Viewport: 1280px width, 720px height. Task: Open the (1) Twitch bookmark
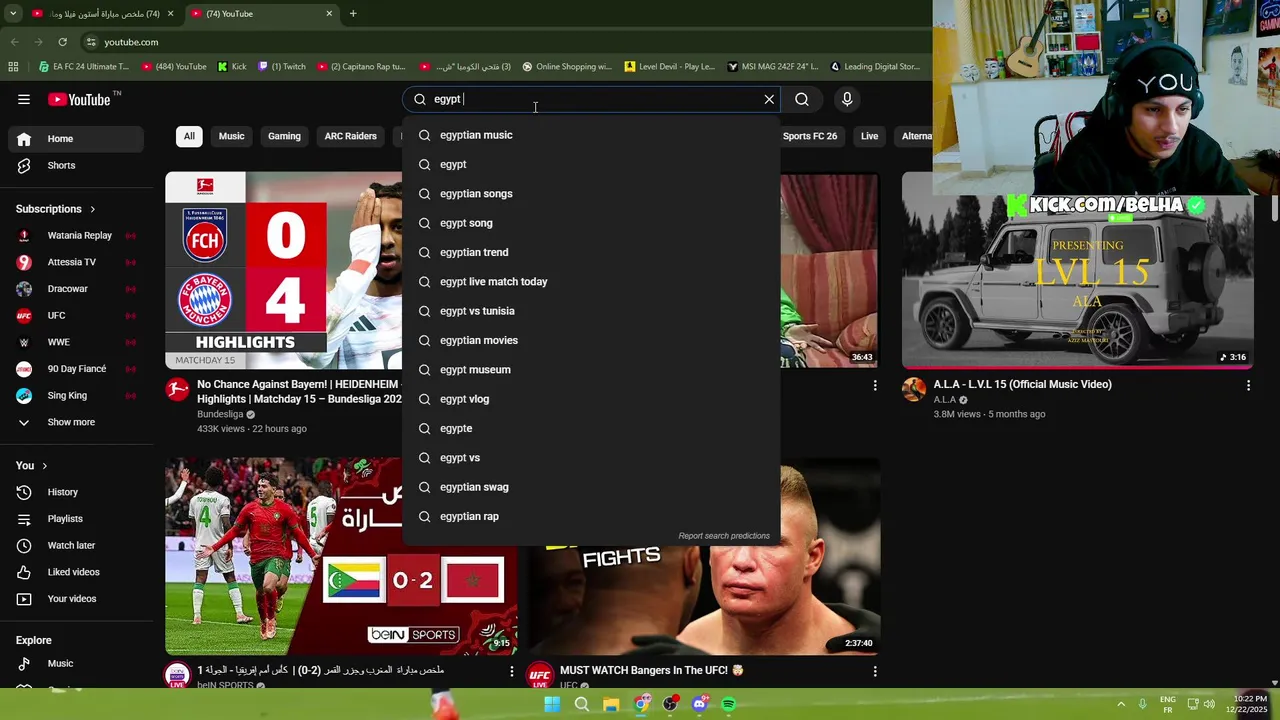282,67
